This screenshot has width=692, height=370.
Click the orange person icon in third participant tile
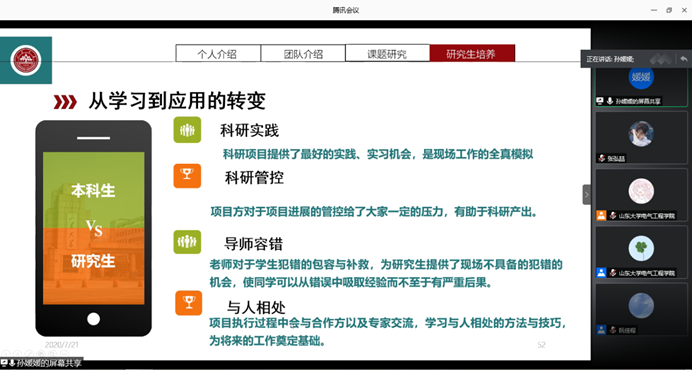[x=601, y=215]
